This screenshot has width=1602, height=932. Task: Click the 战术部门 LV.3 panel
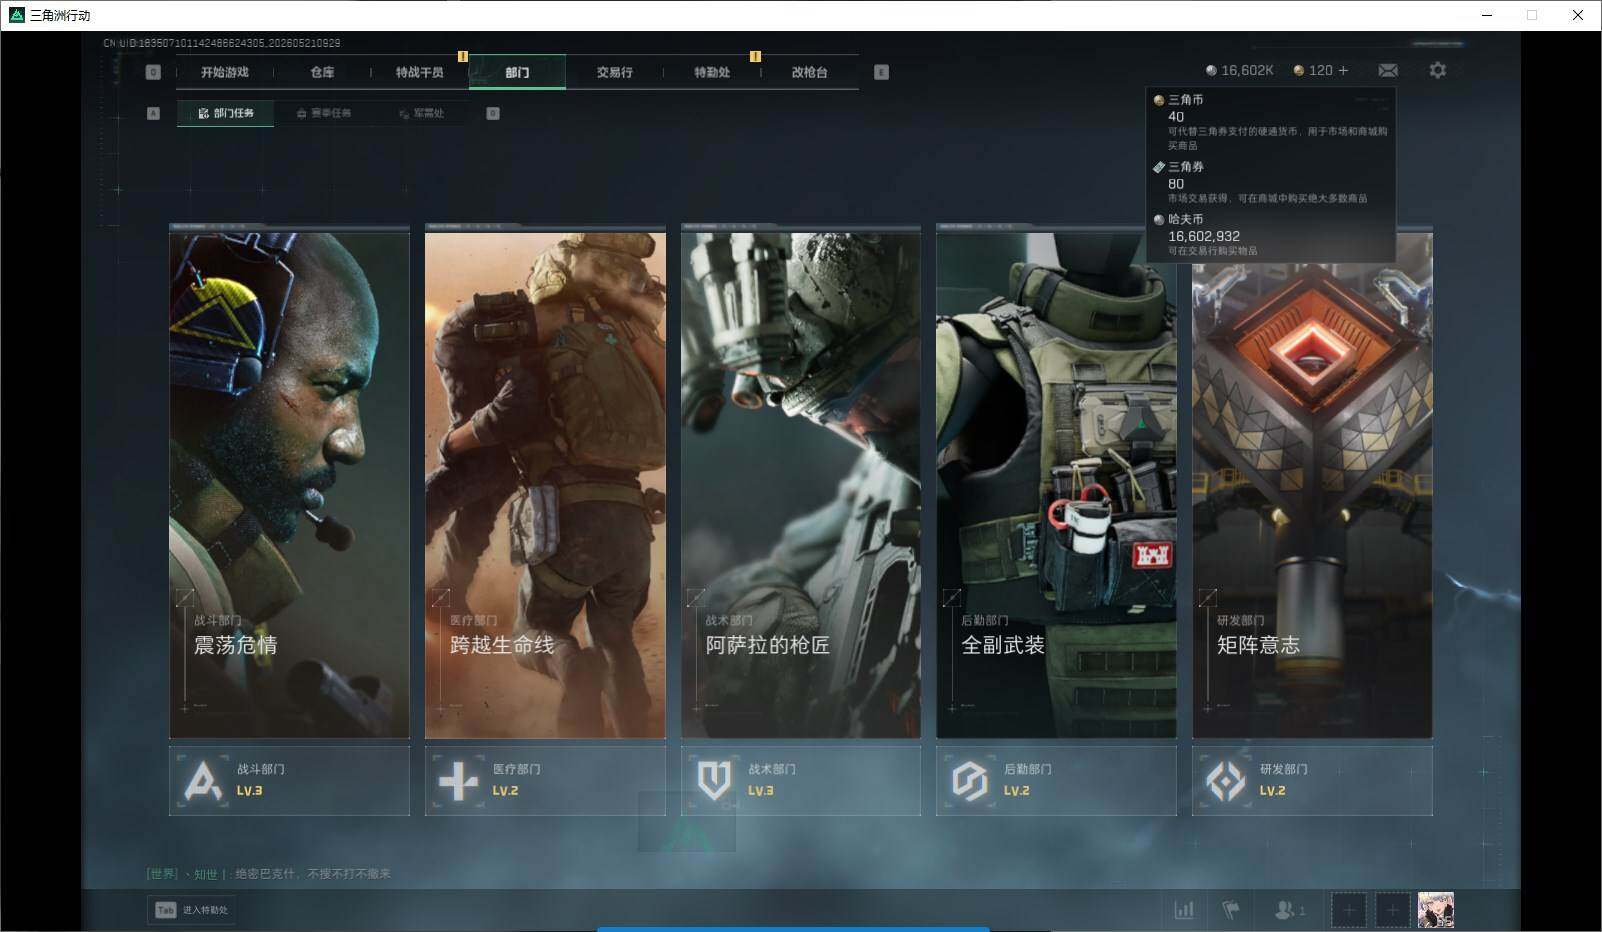coord(801,780)
